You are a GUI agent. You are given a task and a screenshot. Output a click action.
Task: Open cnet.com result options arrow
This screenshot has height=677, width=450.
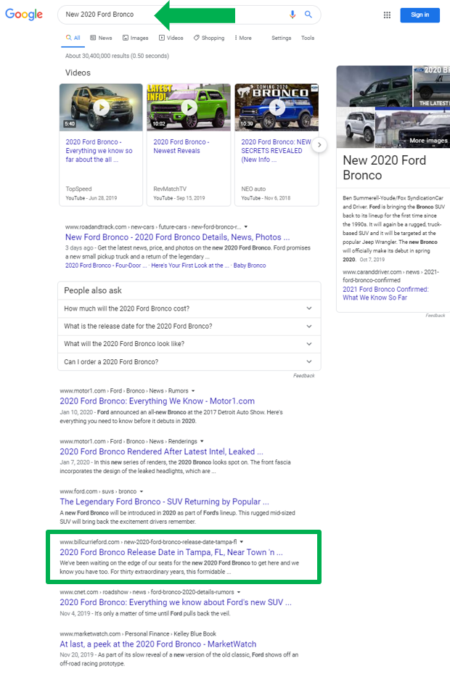(x=238, y=592)
